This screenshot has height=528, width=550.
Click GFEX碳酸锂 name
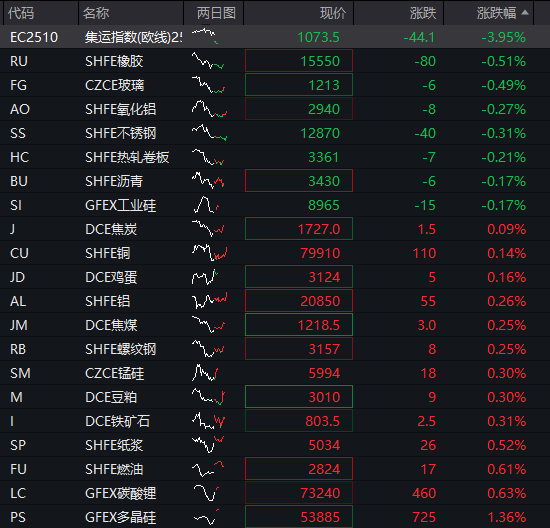pos(120,493)
